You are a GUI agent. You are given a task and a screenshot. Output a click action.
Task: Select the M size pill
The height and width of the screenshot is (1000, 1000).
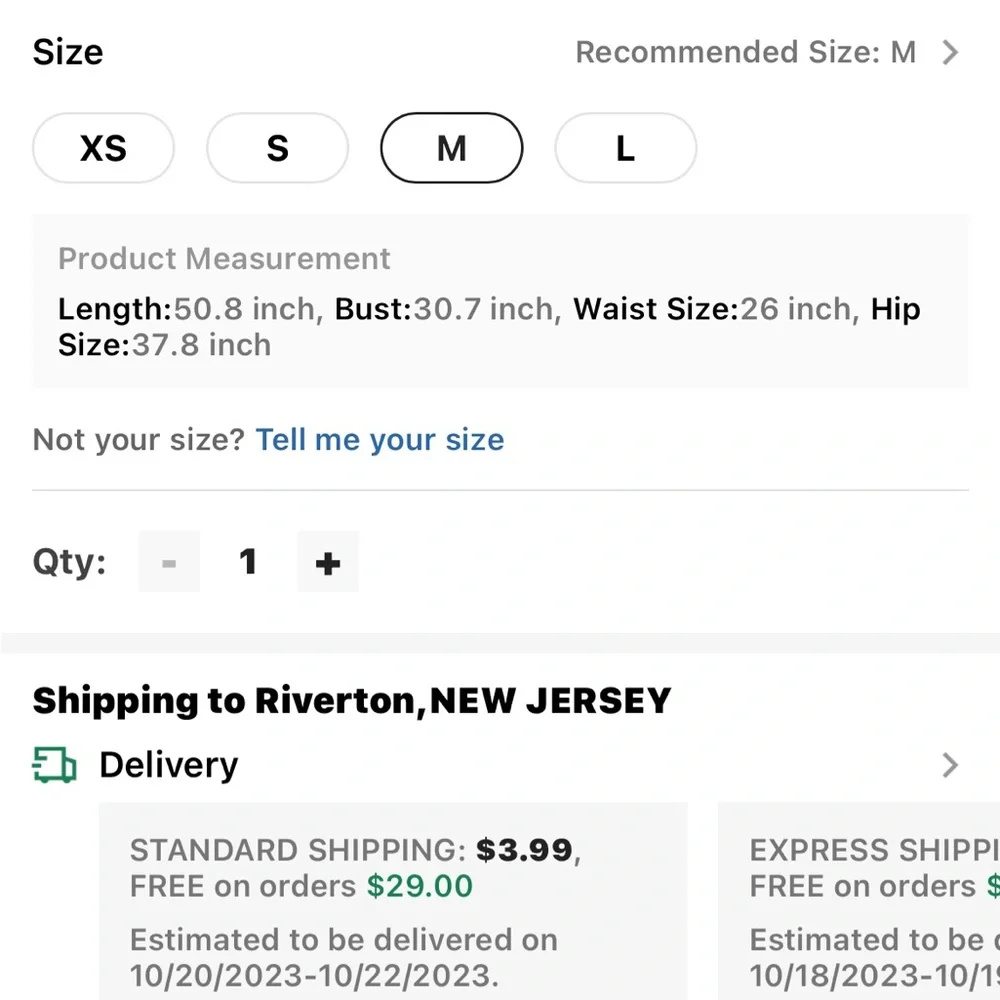pos(451,149)
